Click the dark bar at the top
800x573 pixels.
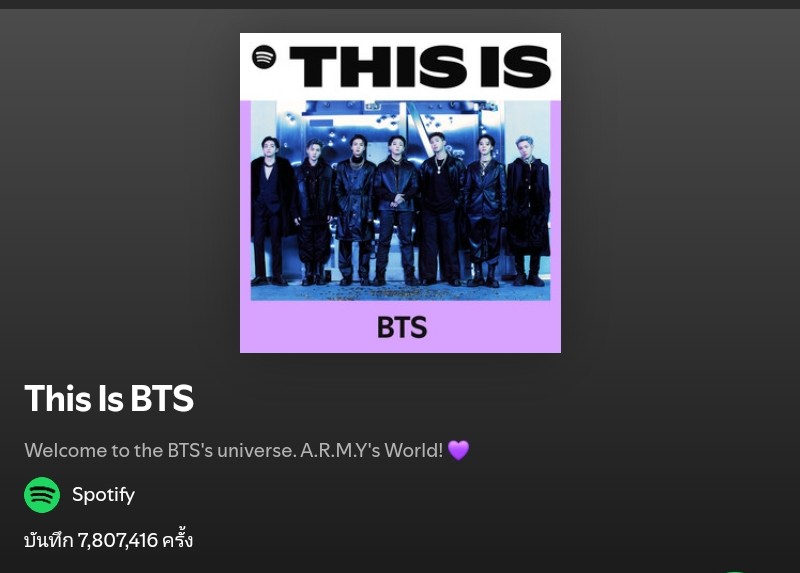(x=400, y=4)
